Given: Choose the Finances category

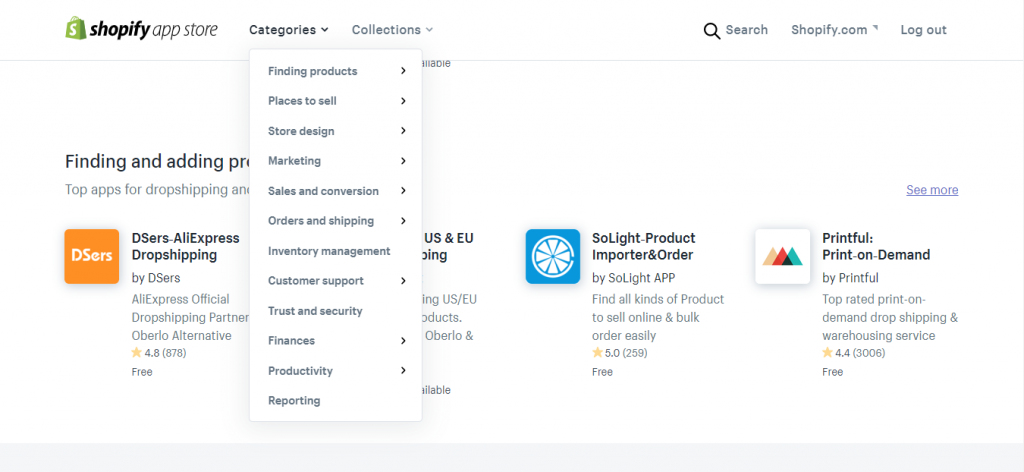Looking at the screenshot, I should click(291, 341).
